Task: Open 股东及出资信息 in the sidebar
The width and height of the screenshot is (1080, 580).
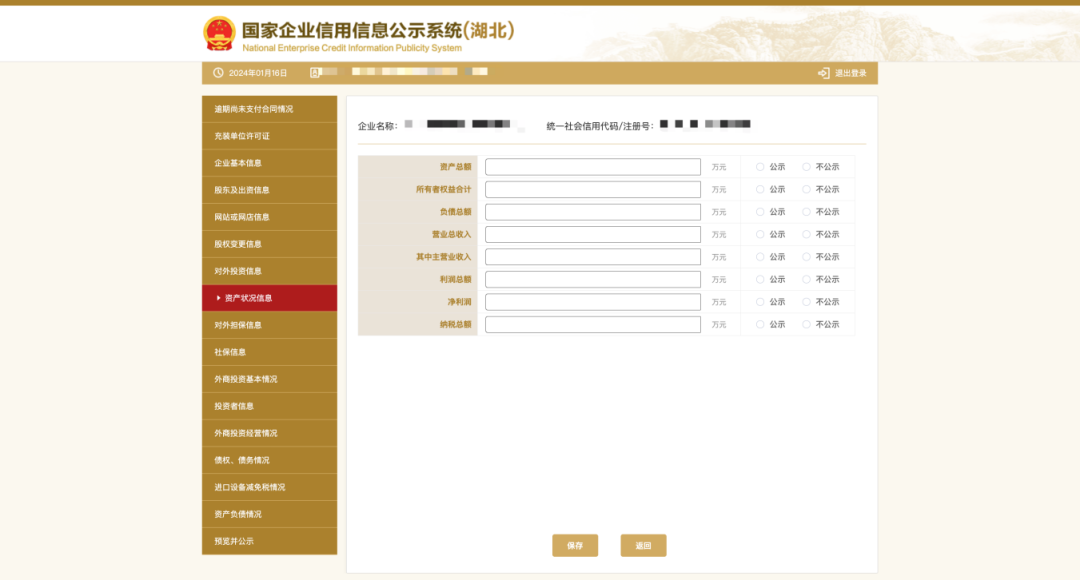Action: [269, 190]
